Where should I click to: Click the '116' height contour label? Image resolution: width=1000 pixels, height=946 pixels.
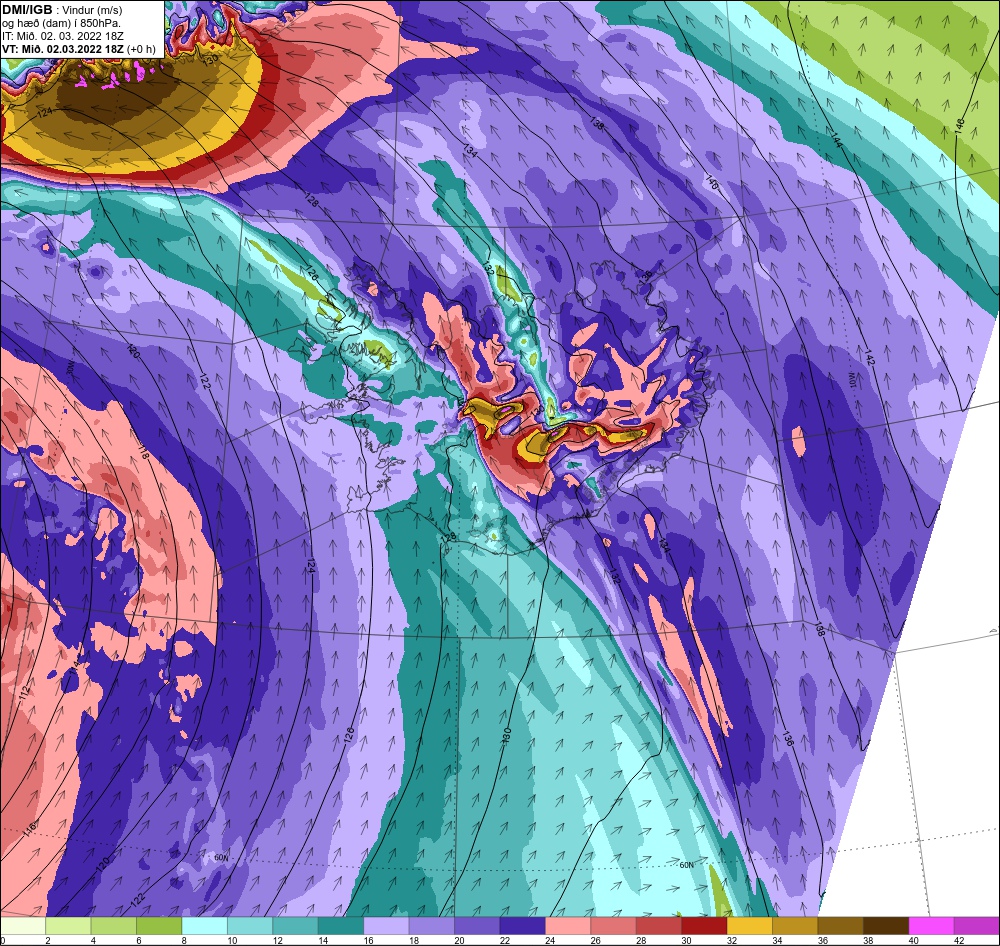(x=30, y=829)
